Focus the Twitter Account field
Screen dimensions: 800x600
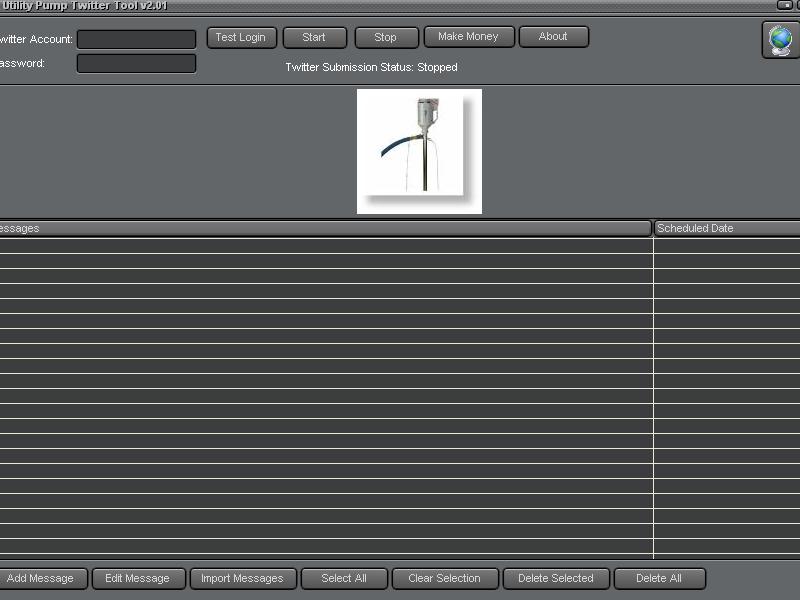coord(136,39)
